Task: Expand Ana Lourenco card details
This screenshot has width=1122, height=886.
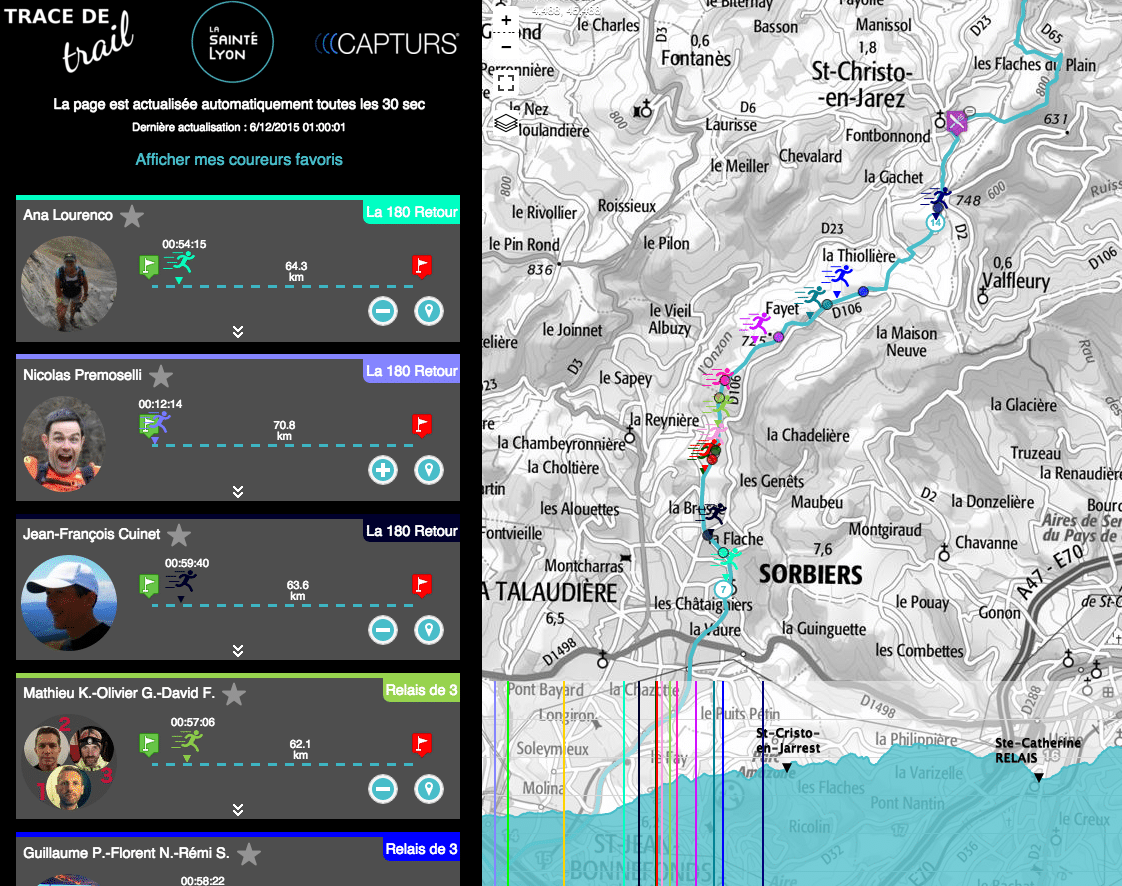Action: (238, 331)
